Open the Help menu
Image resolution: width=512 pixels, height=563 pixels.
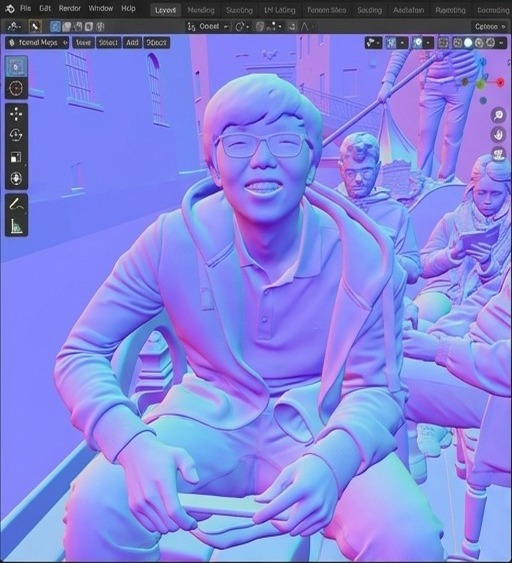click(128, 8)
